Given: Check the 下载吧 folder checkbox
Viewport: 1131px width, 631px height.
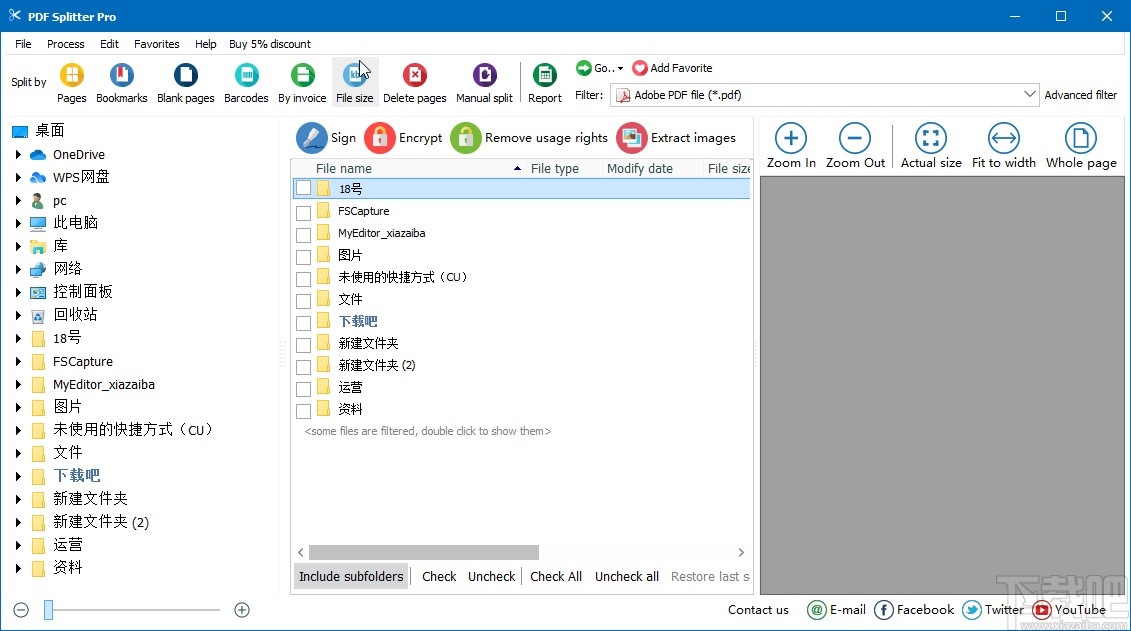Looking at the screenshot, I should 304,322.
